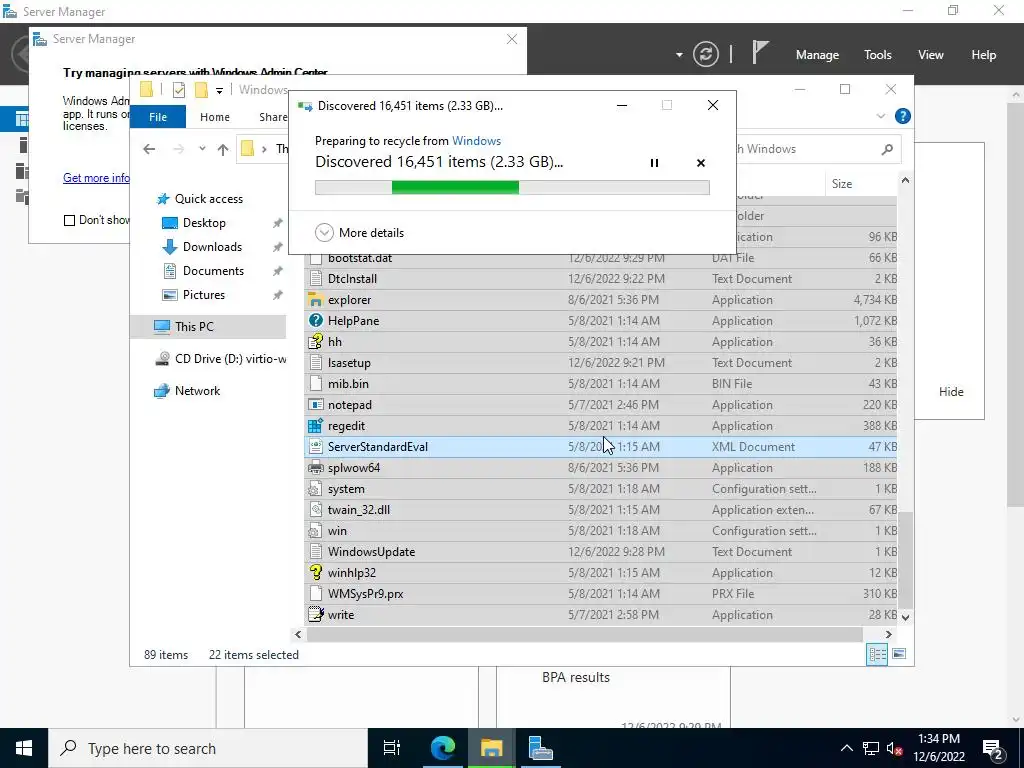Select the regedit application icon
This screenshot has height=768, width=1024.
(315, 426)
